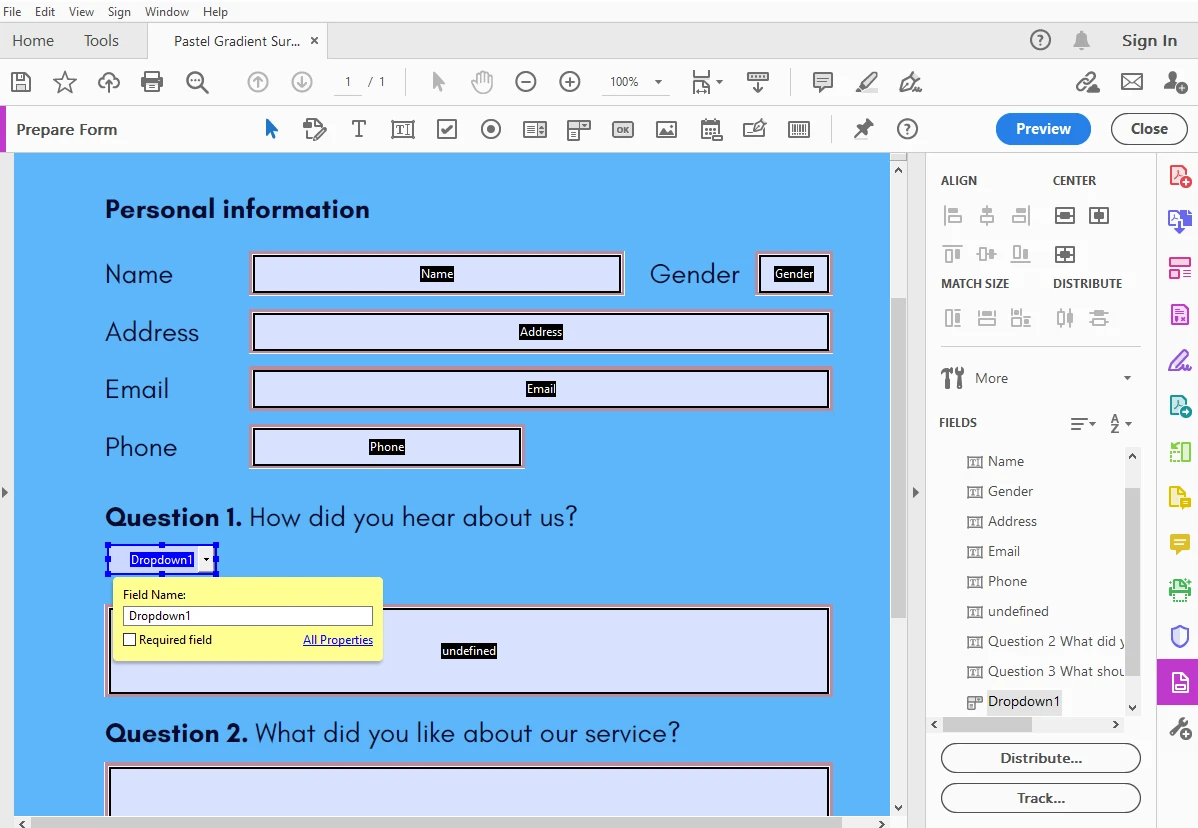The image size is (1198, 828).
Task: Select the Add OK button tool
Action: tap(623, 129)
